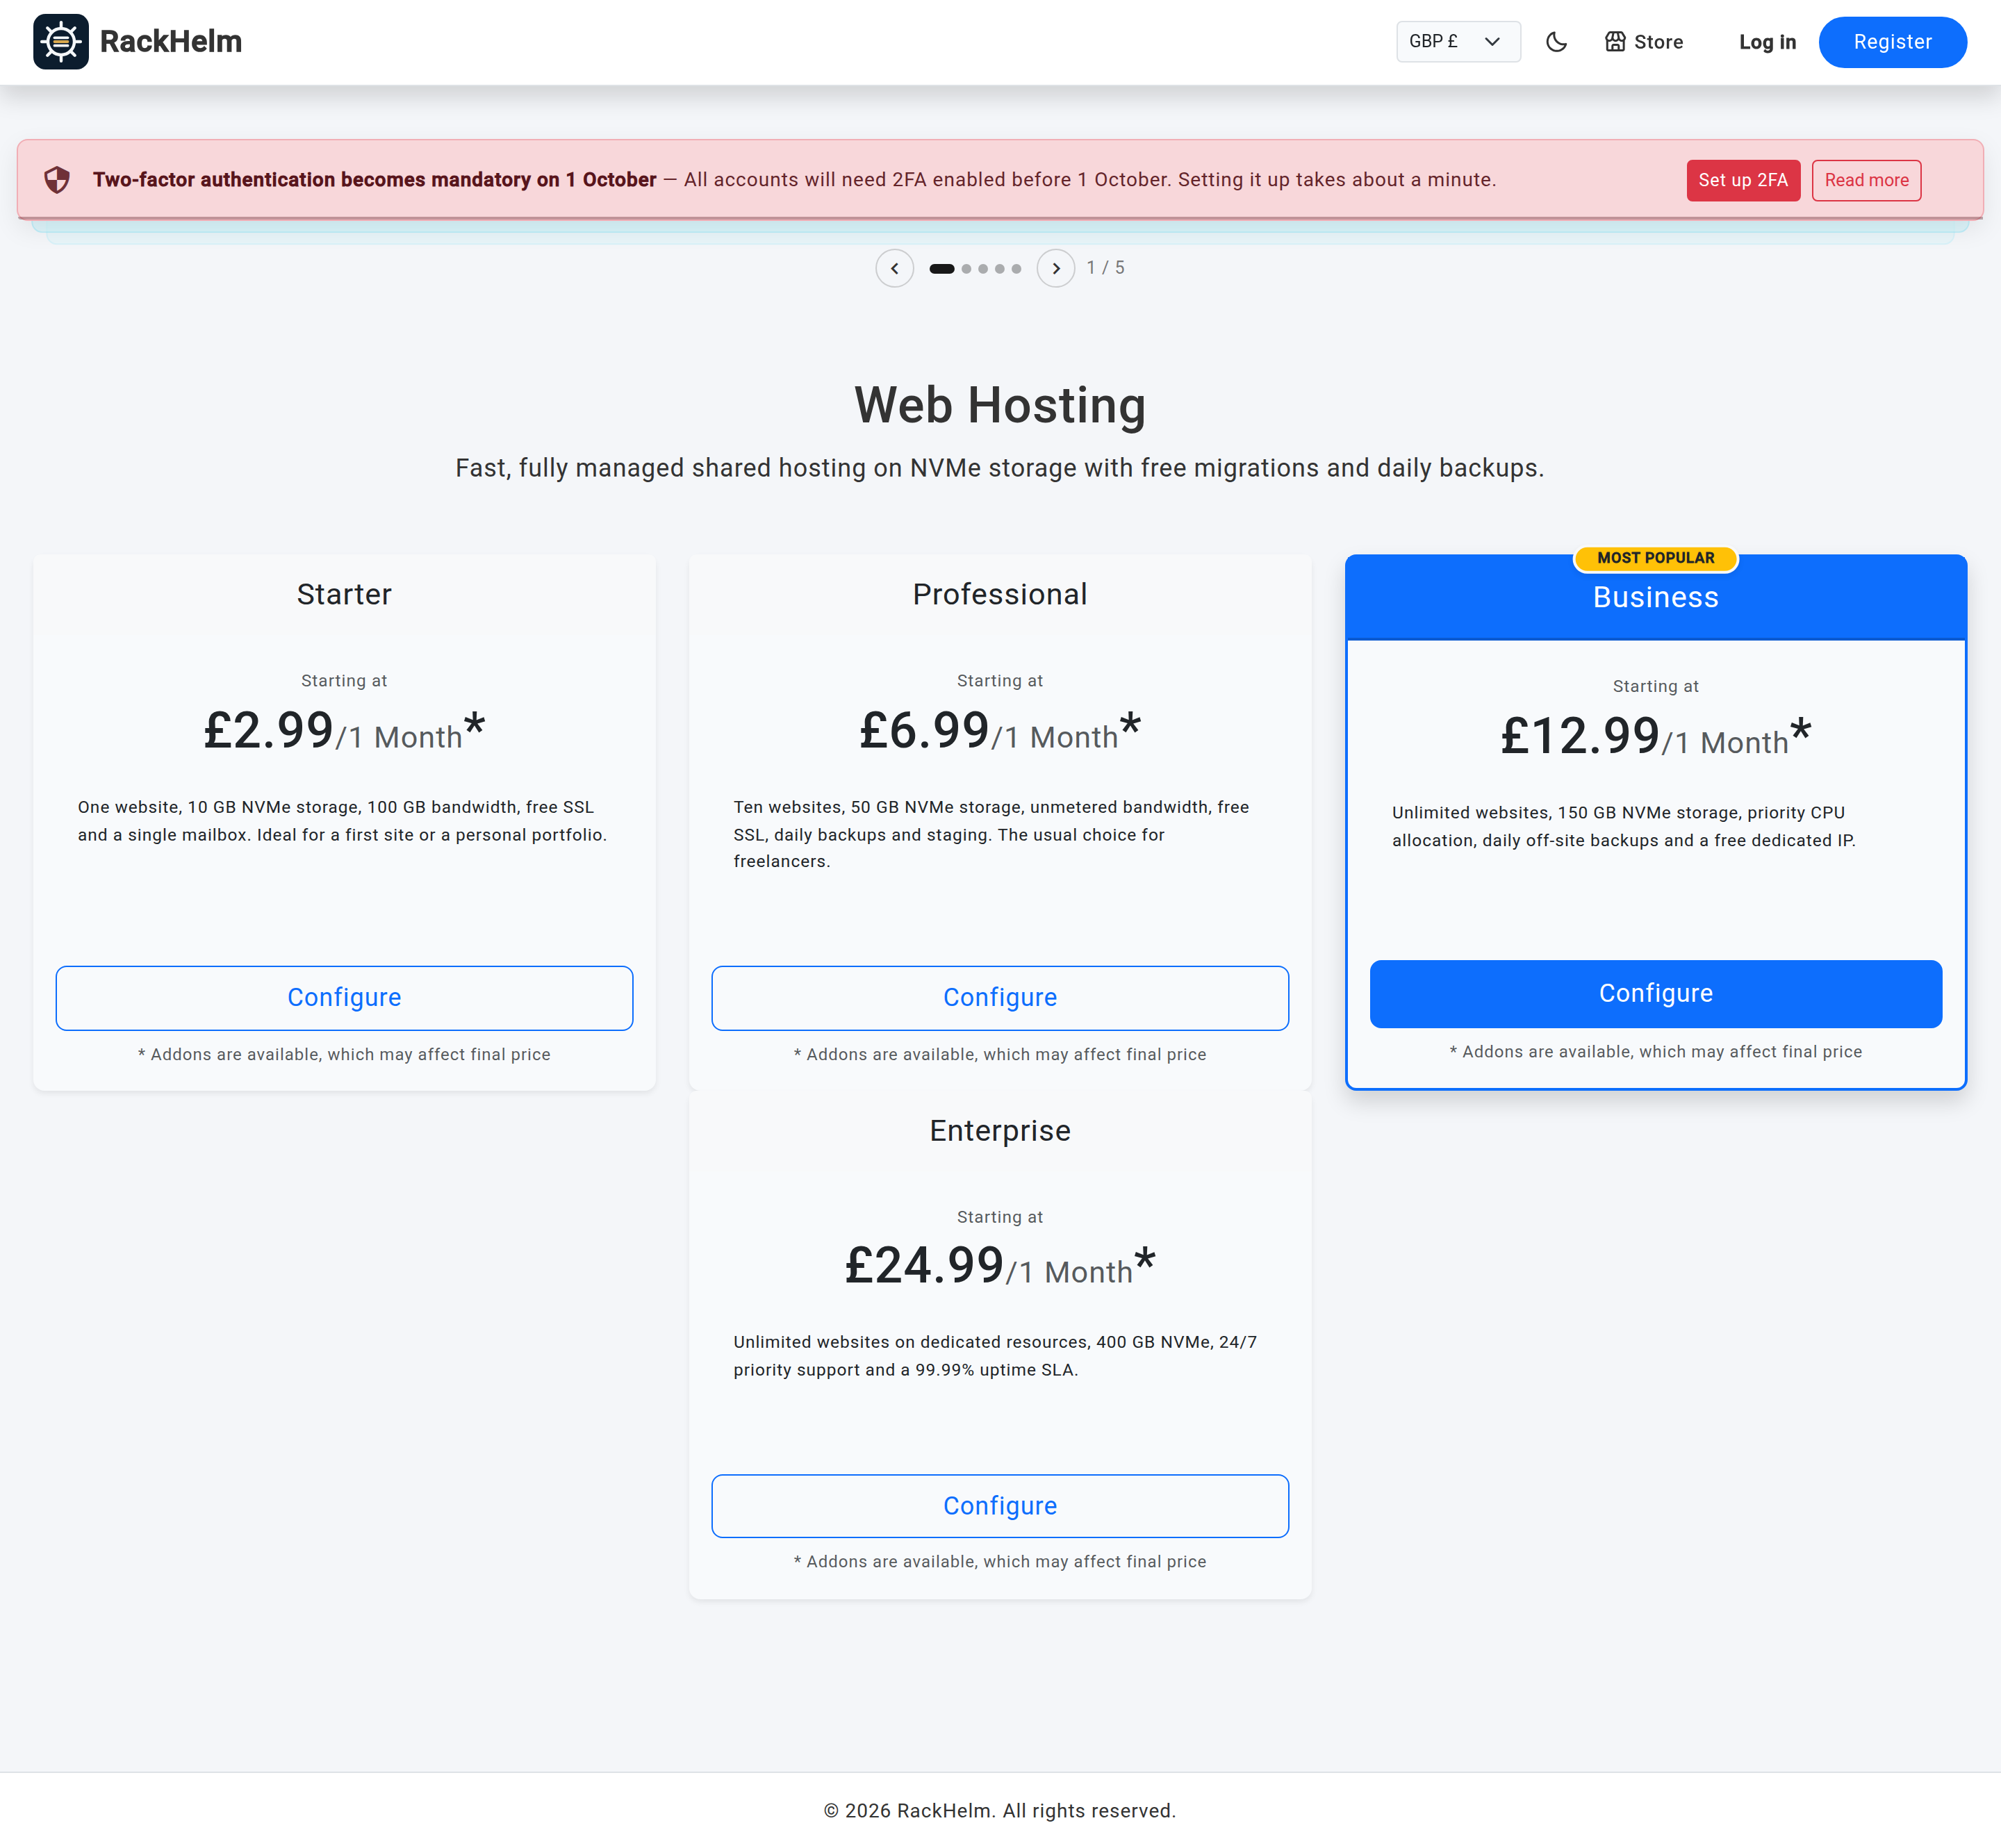
Task: Click the Professional plan title
Action: pyautogui.click(x=1000, y=594)
